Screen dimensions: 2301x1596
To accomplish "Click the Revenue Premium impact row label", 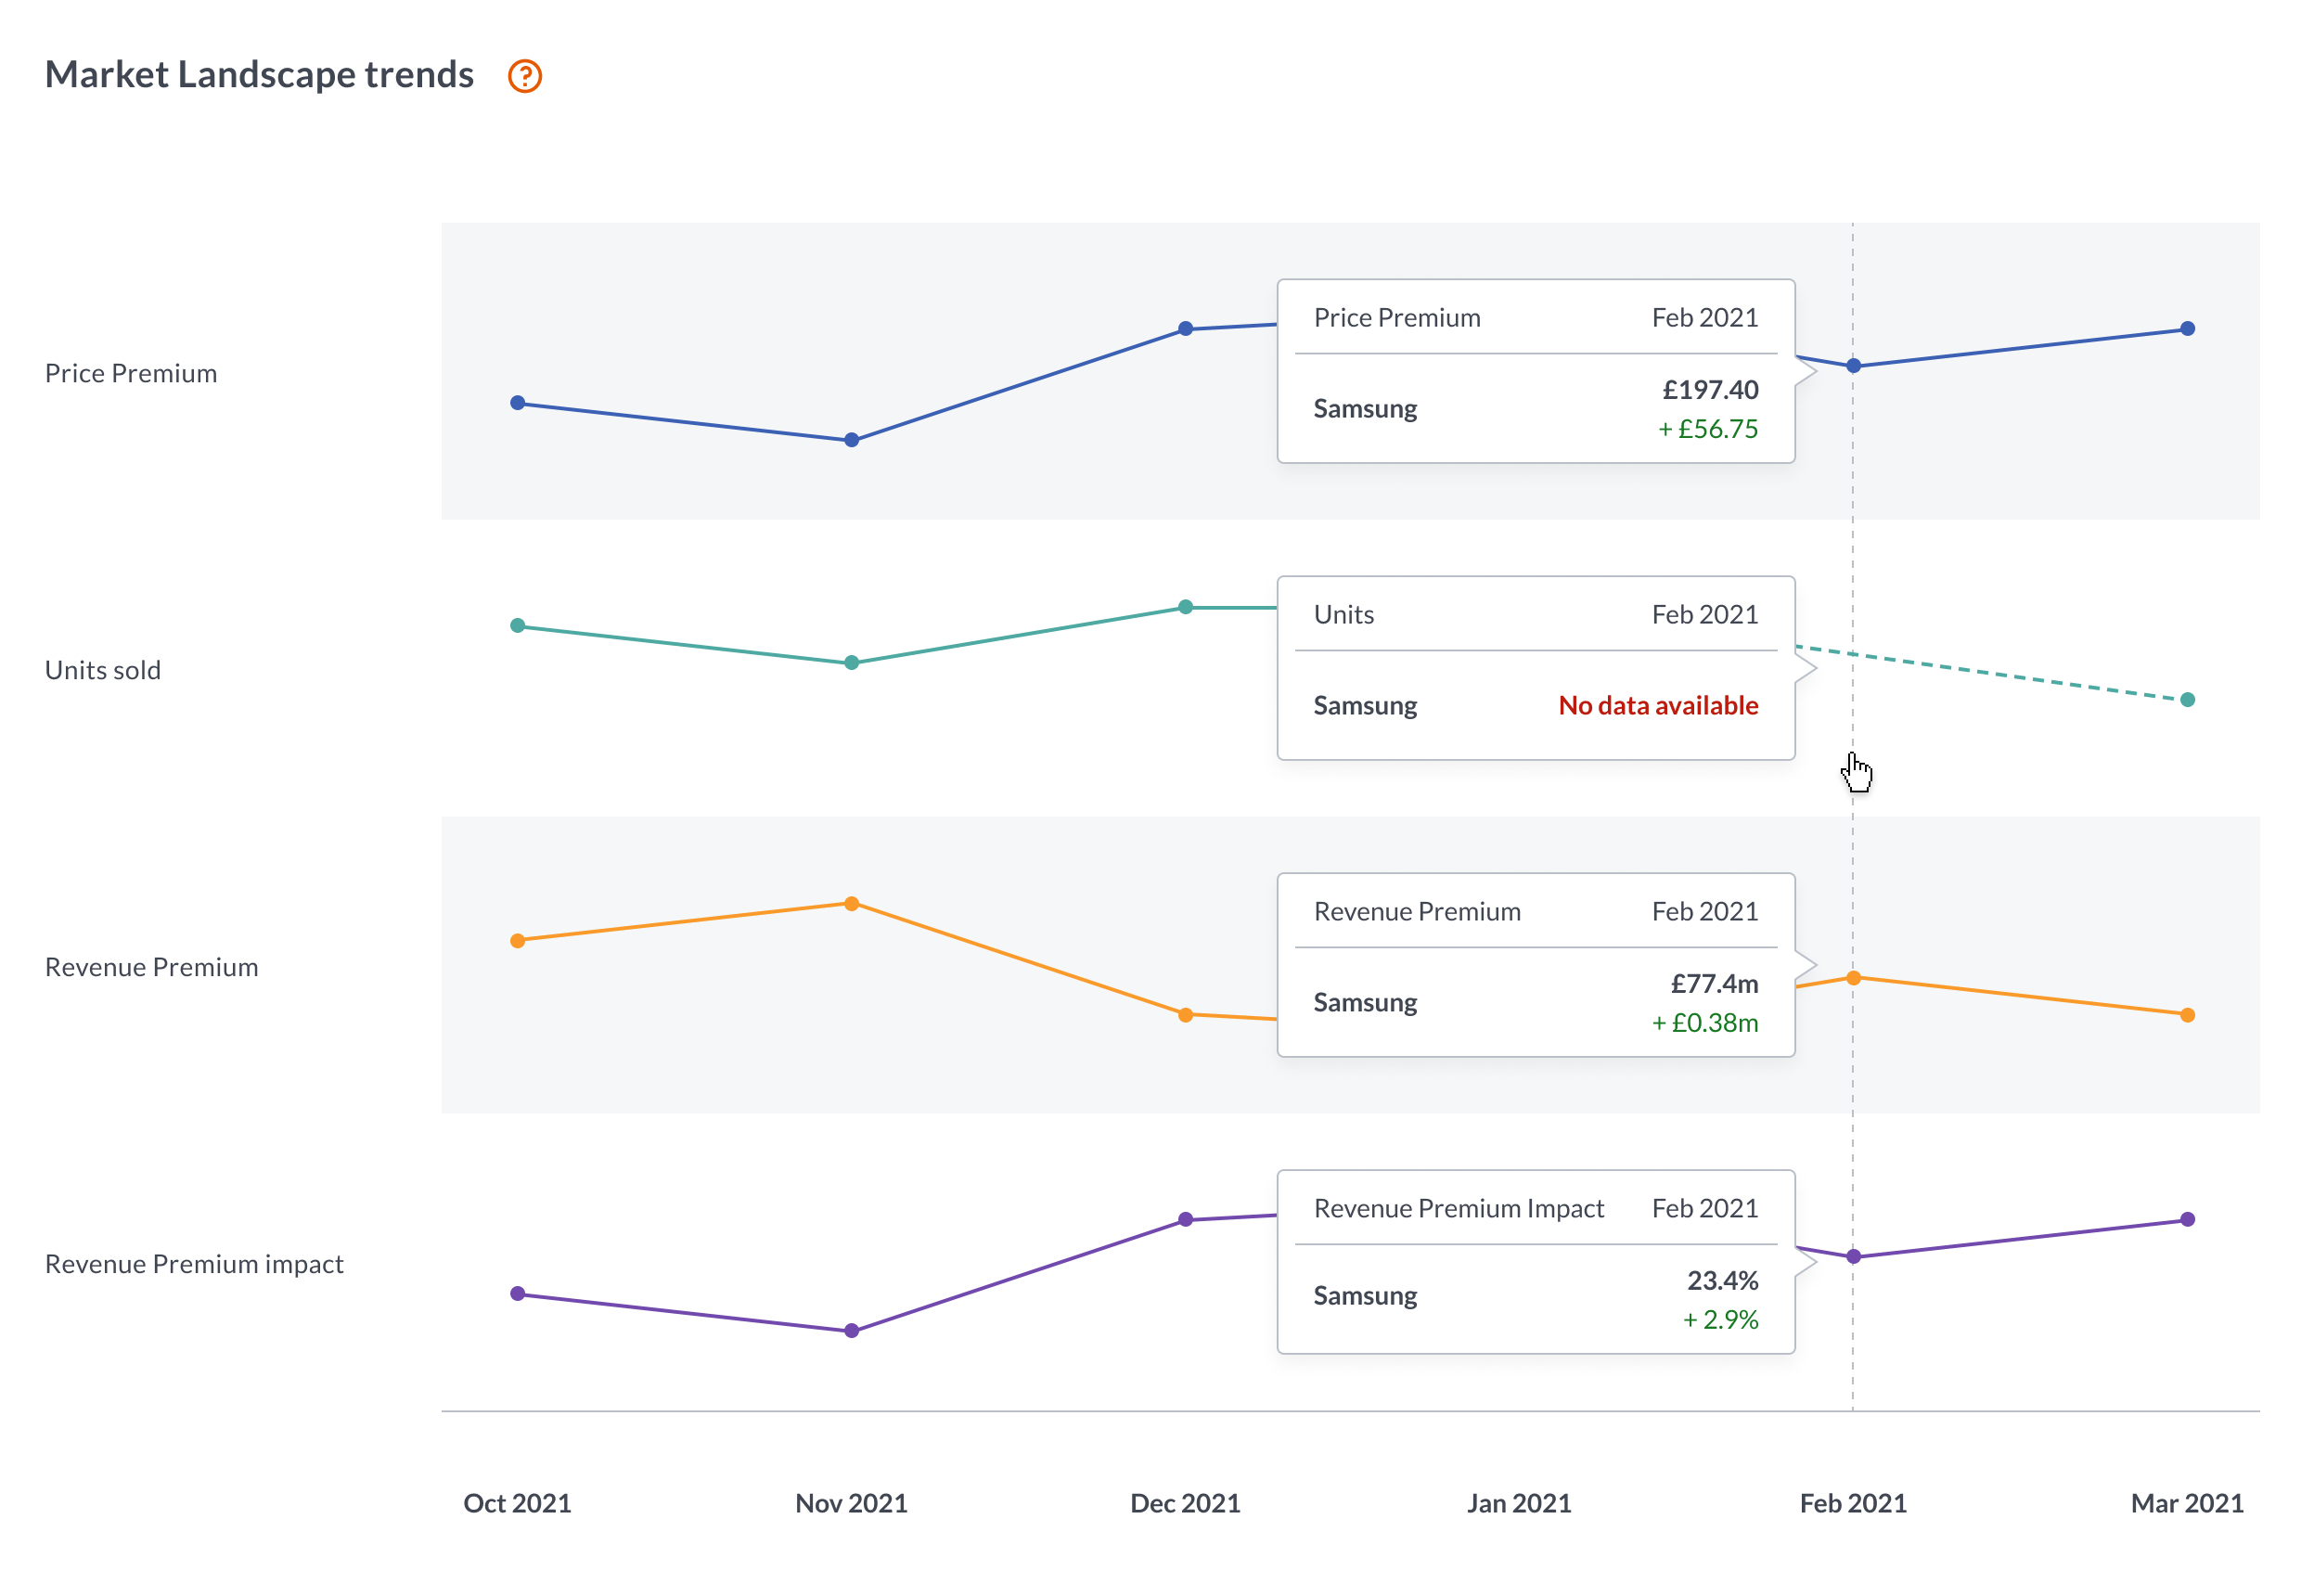I will click(194, 1264).
